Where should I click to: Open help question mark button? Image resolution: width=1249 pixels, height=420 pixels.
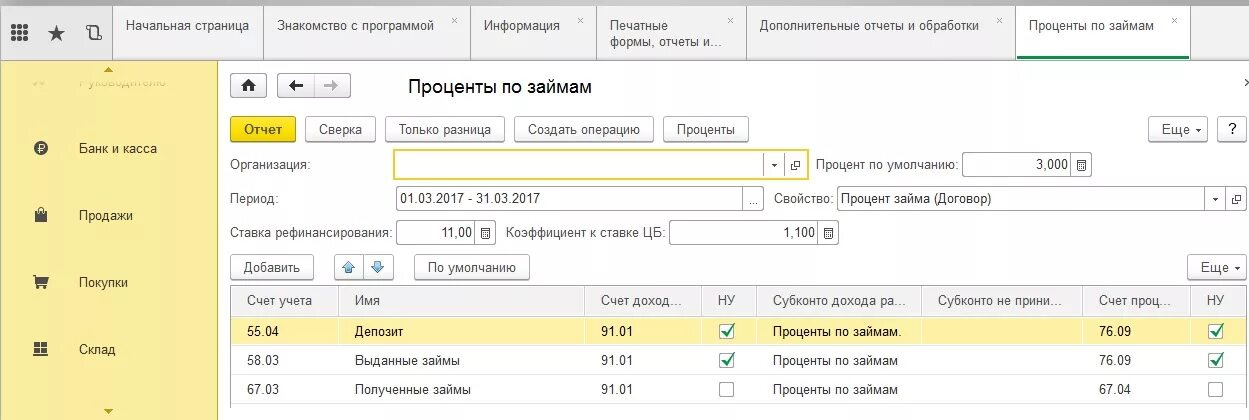[x=1230, y=129]
